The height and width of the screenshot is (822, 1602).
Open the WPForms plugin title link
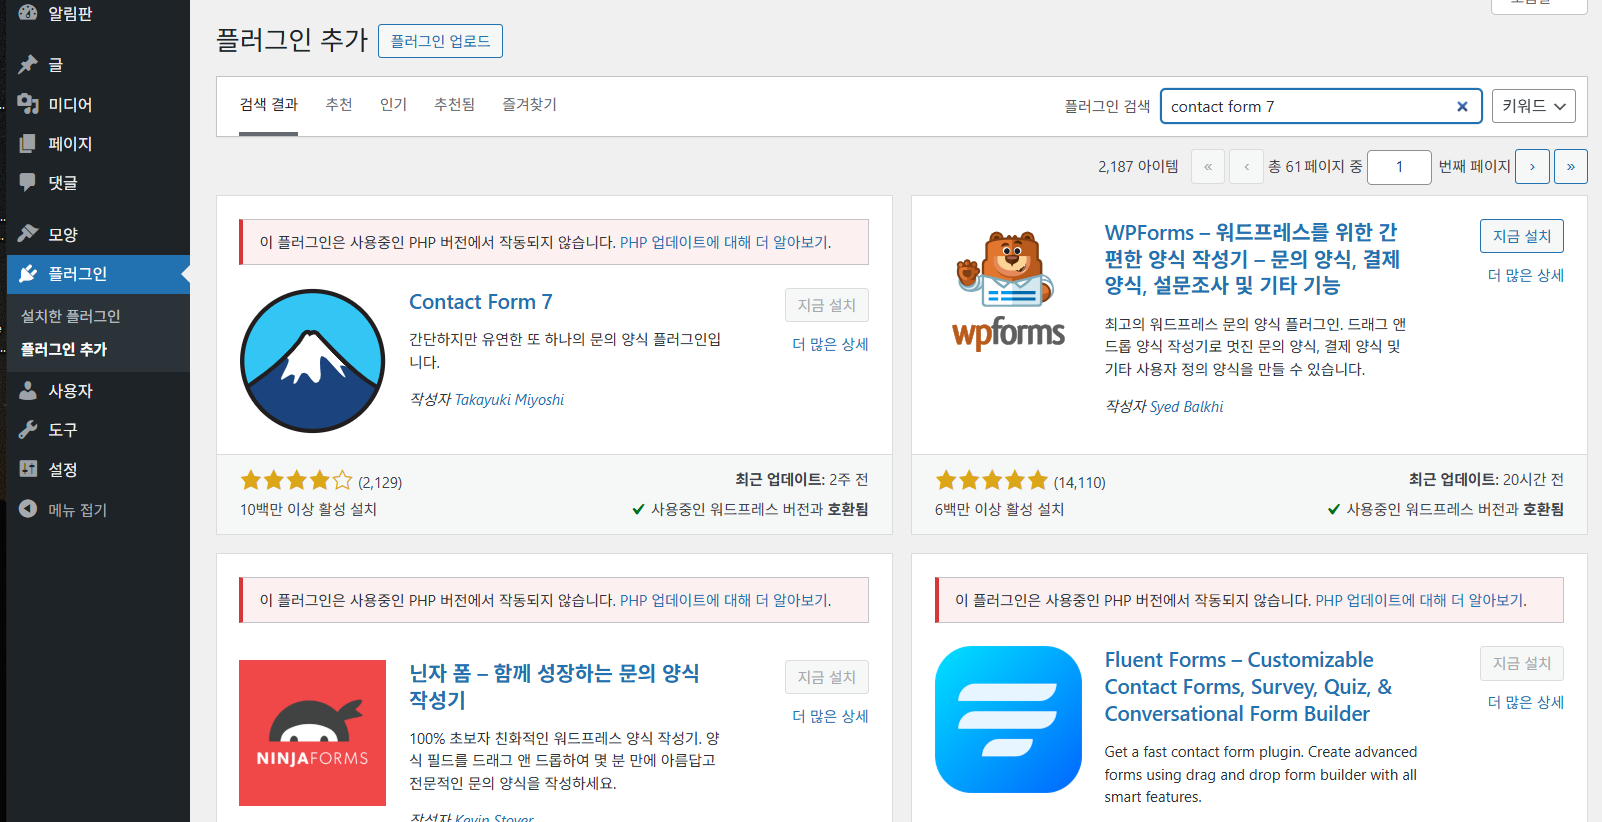(x=1253, y=259)
